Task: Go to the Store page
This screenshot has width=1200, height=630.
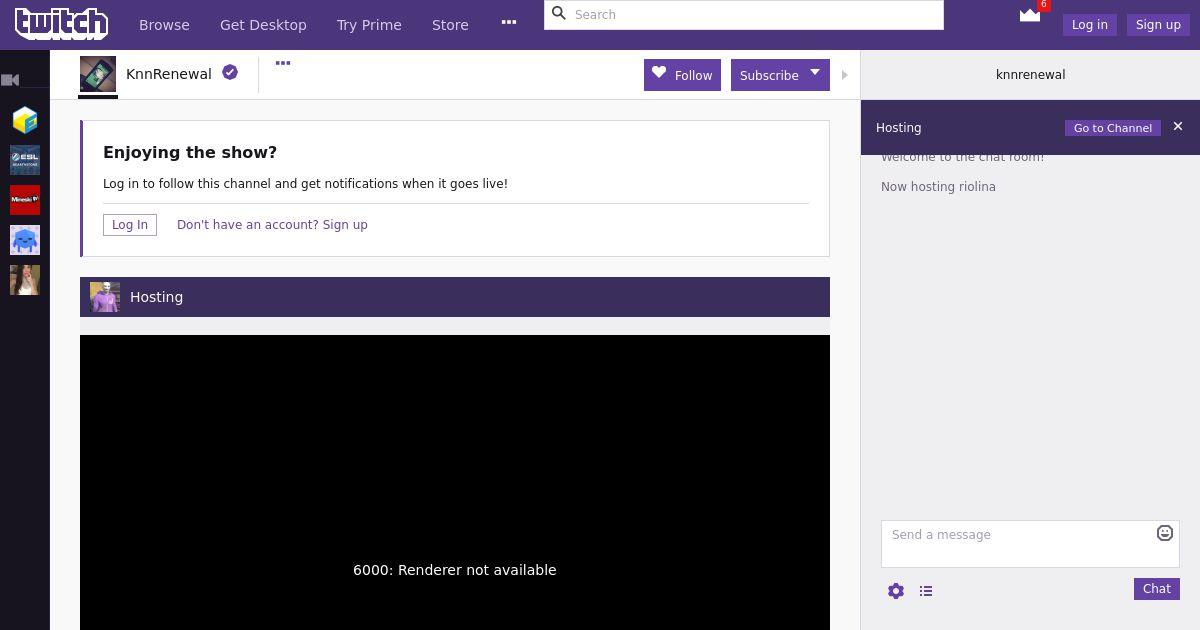Action: 450,25
